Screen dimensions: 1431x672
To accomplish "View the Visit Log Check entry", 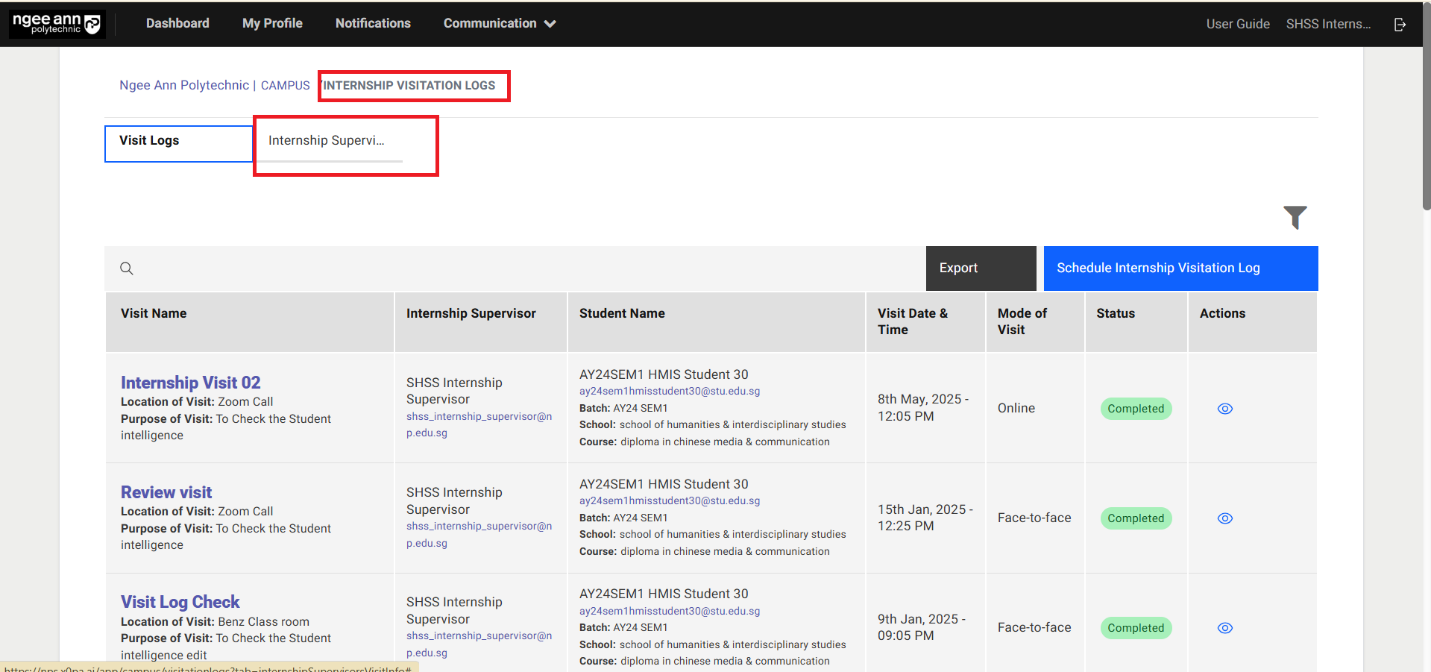I will pyautogui.click(x=1224, y=628).
